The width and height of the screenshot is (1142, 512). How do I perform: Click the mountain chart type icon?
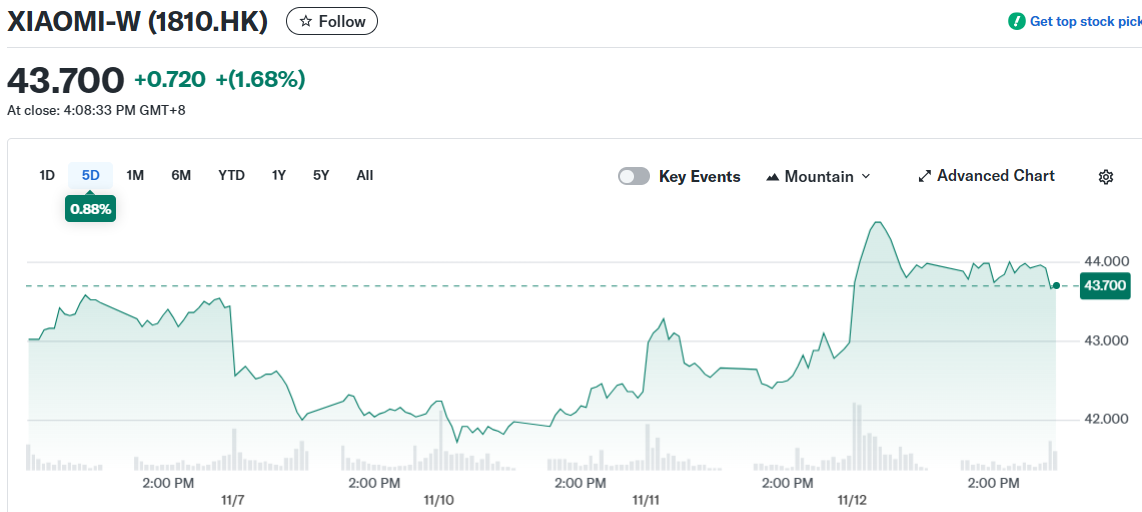point(772,177)
